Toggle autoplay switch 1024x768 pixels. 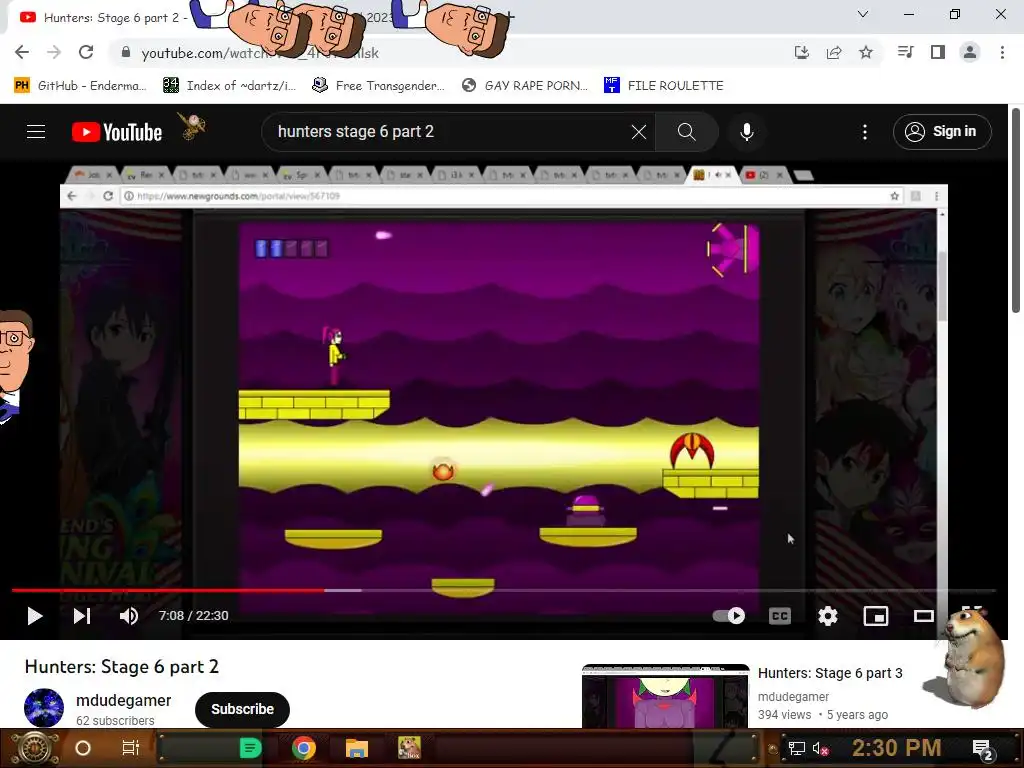(729, 616)
